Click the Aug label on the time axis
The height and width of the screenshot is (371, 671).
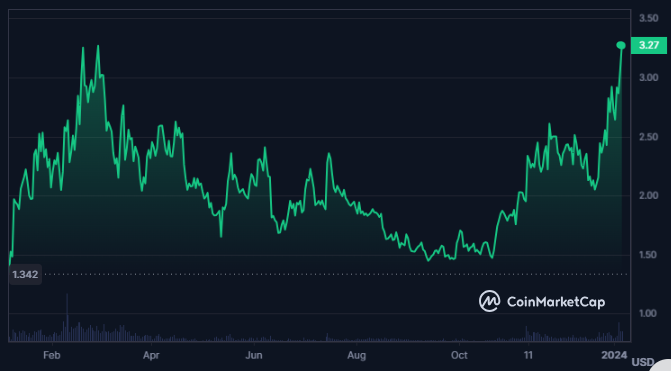click(x=356, y=356)
